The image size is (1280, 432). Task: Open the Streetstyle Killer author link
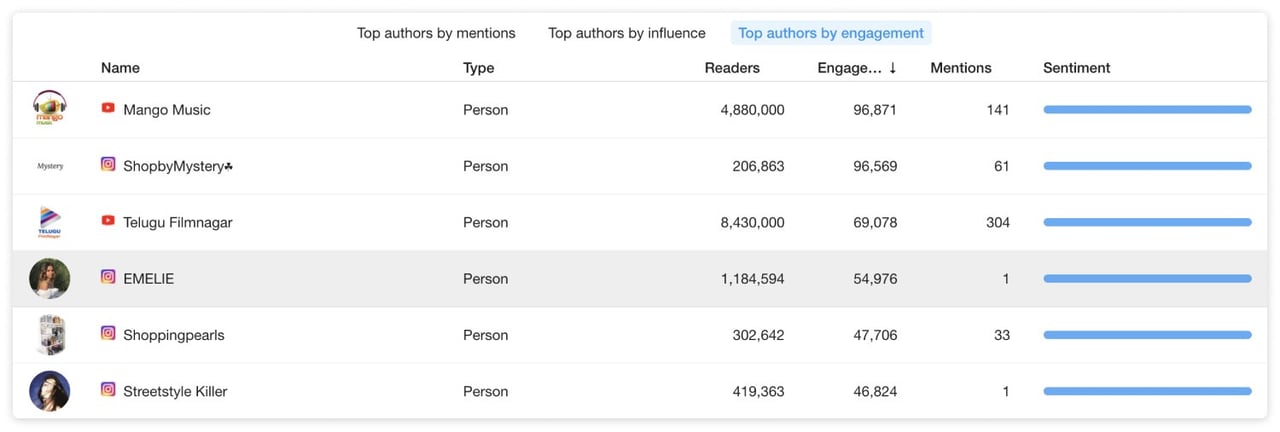pos(175,391)
